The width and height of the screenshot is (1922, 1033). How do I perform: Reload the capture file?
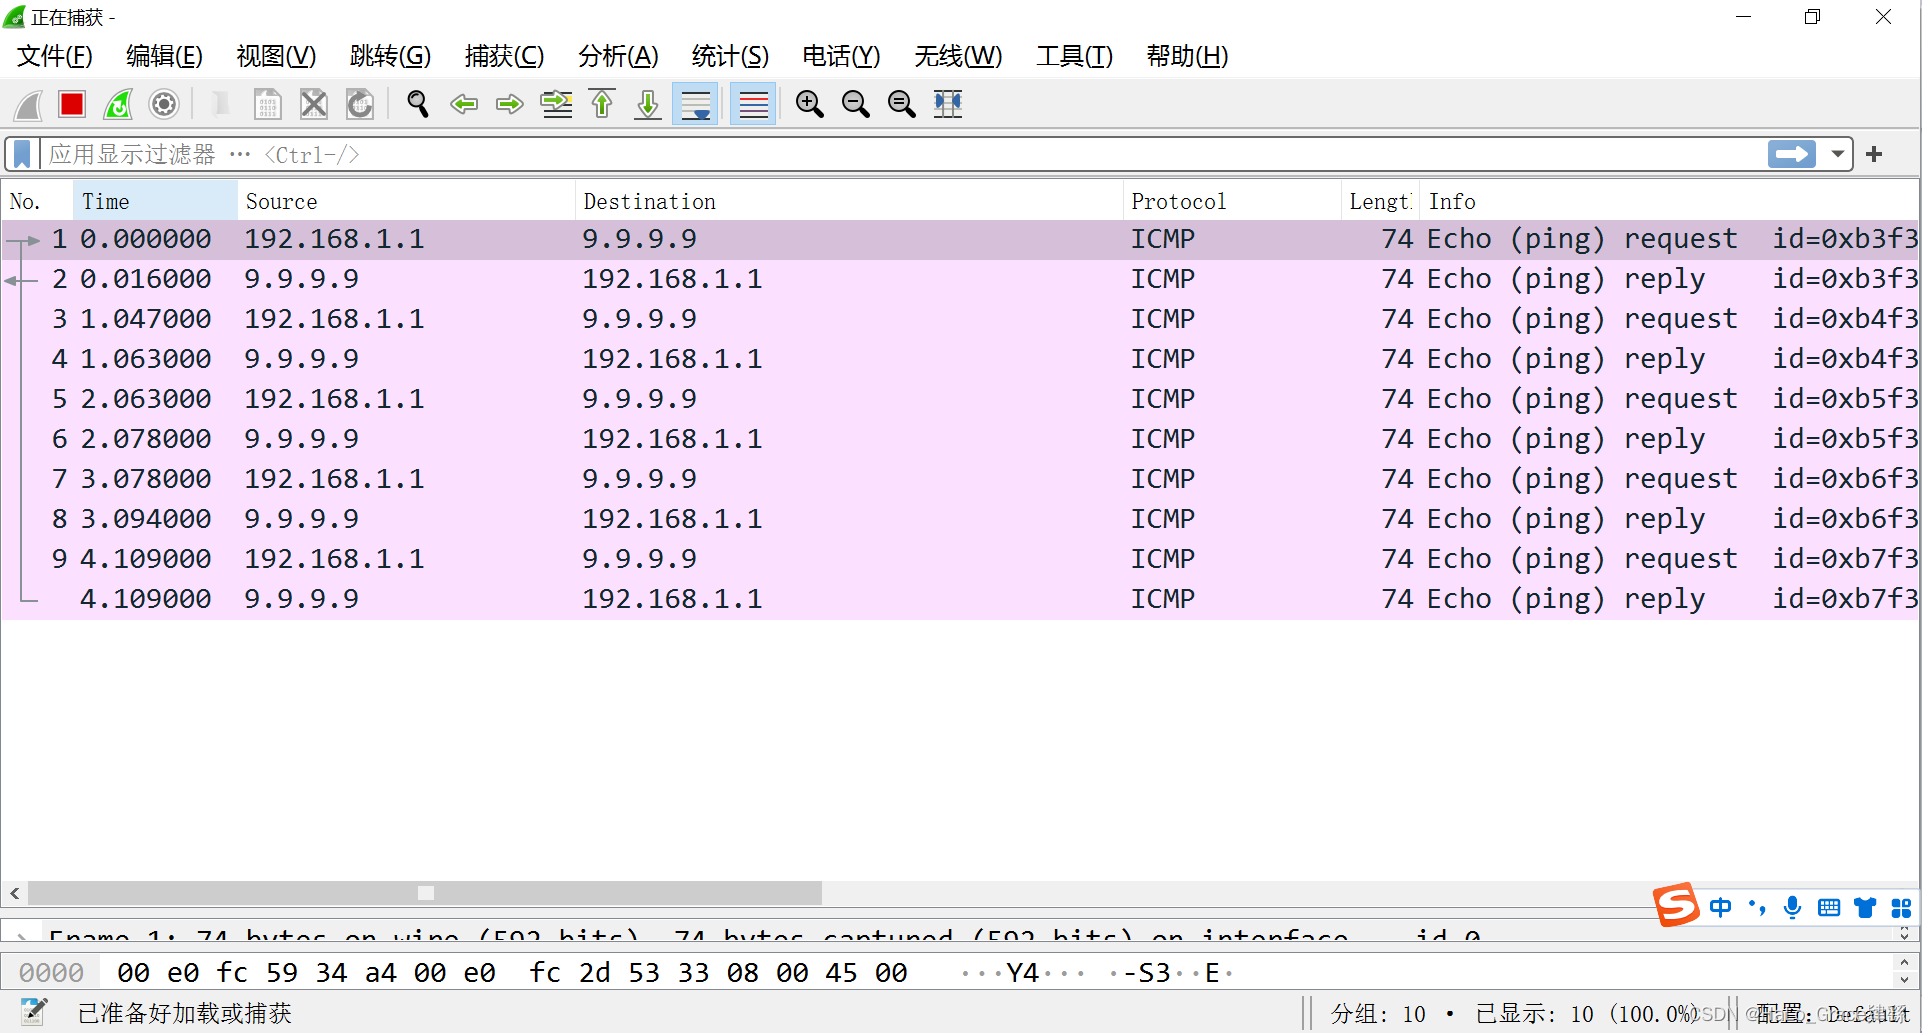(x=360, y=104)
